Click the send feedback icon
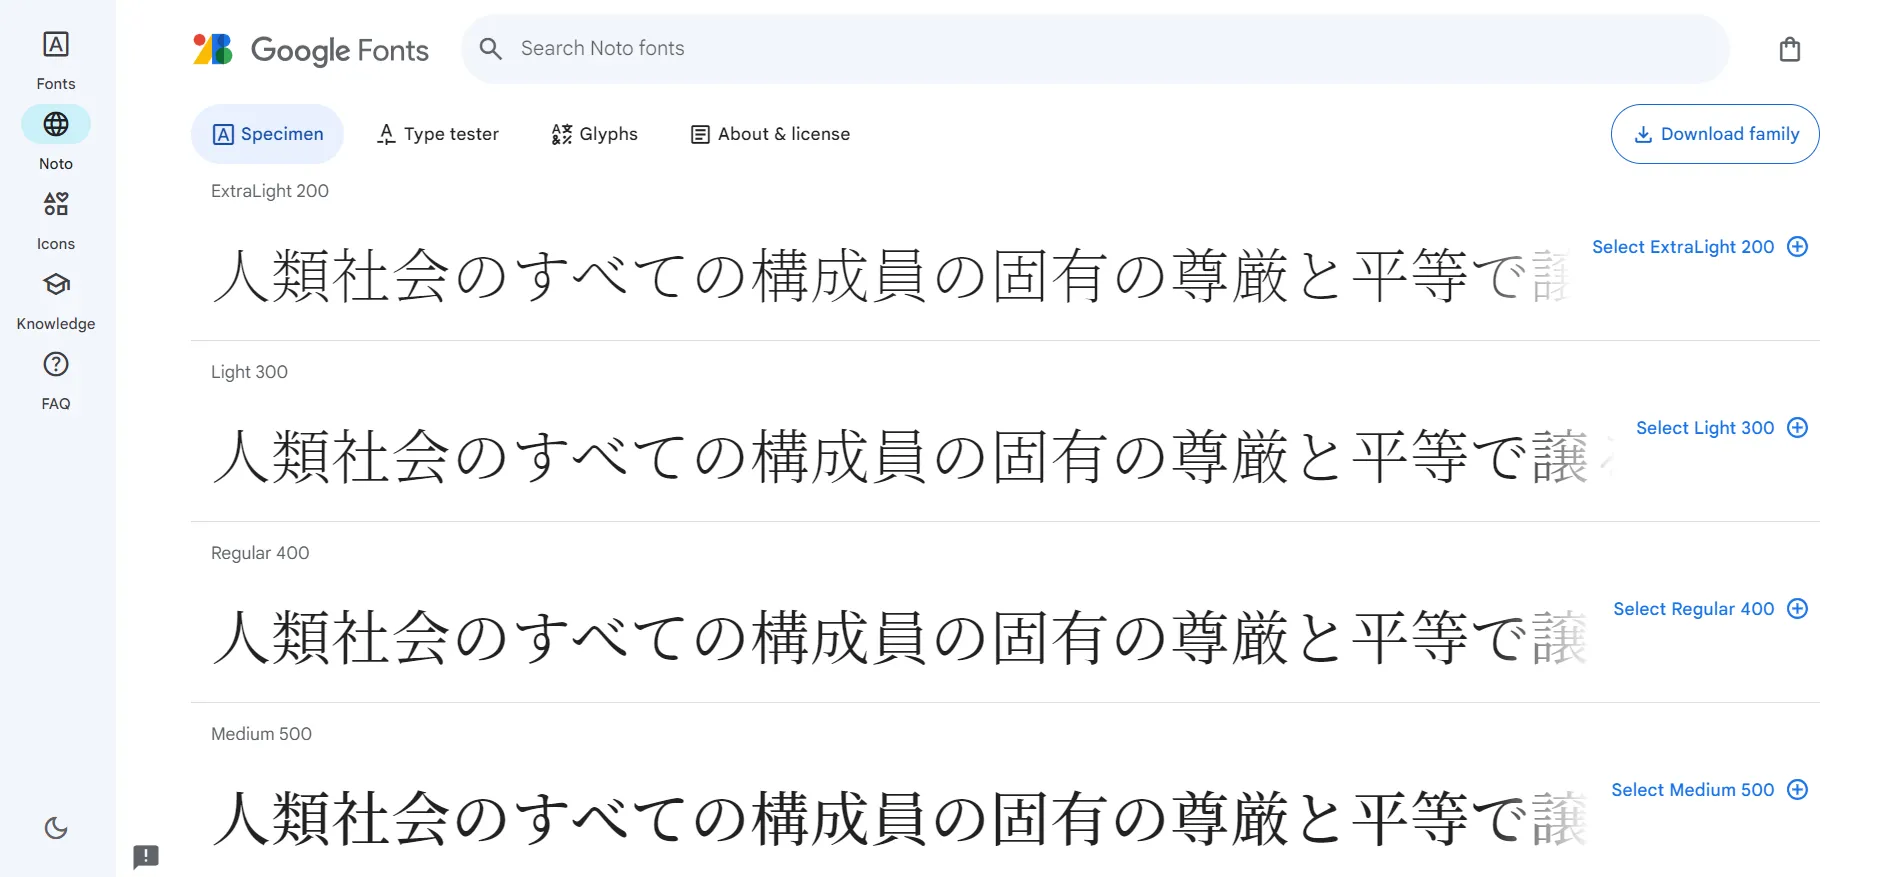The width and height of the screenshot is (1881, 877). [146, 856]
